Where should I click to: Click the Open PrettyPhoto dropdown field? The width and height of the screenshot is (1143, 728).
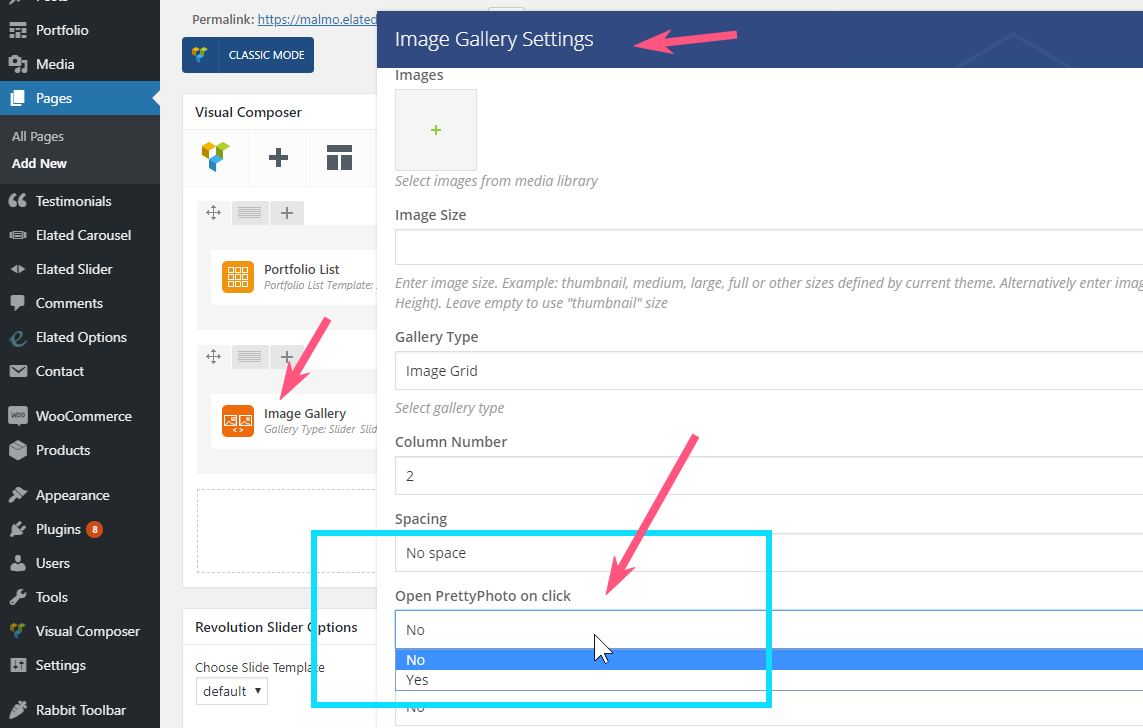click(769, 630)
